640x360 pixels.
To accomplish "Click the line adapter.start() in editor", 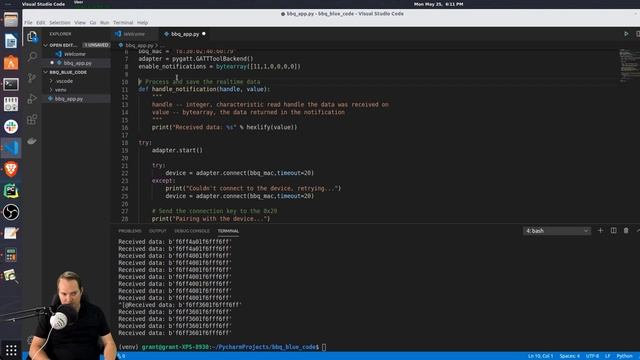I will coord(177,150).
